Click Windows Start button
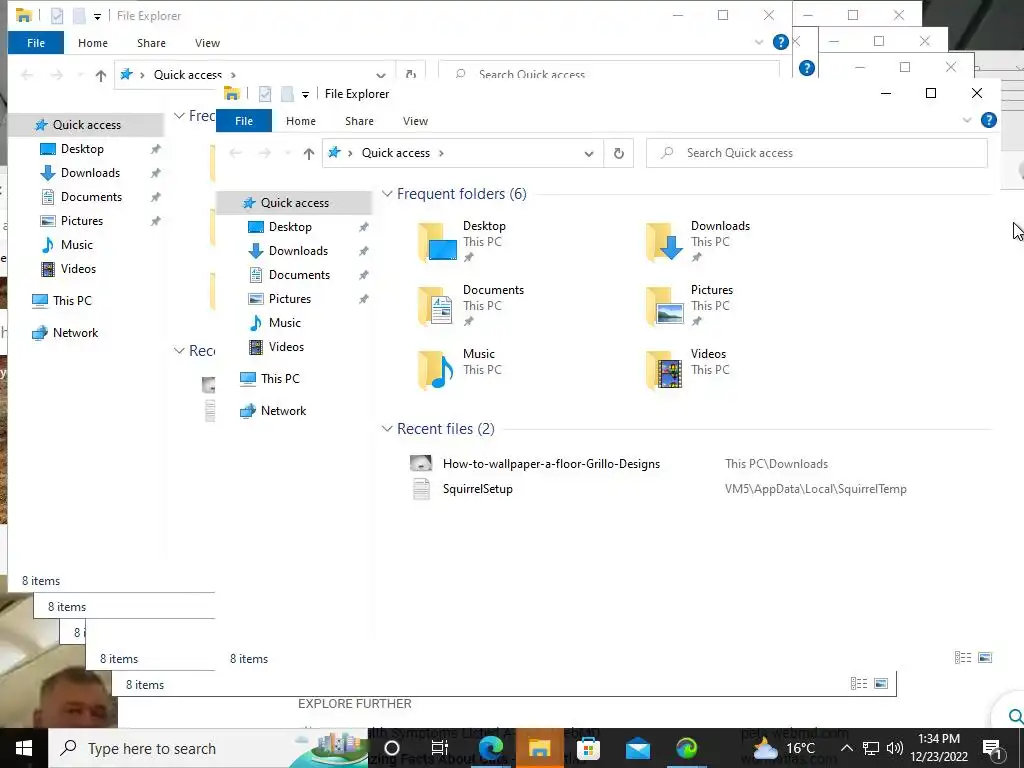The width and height of the screenshot is (1024, 768). coord(24,748)
